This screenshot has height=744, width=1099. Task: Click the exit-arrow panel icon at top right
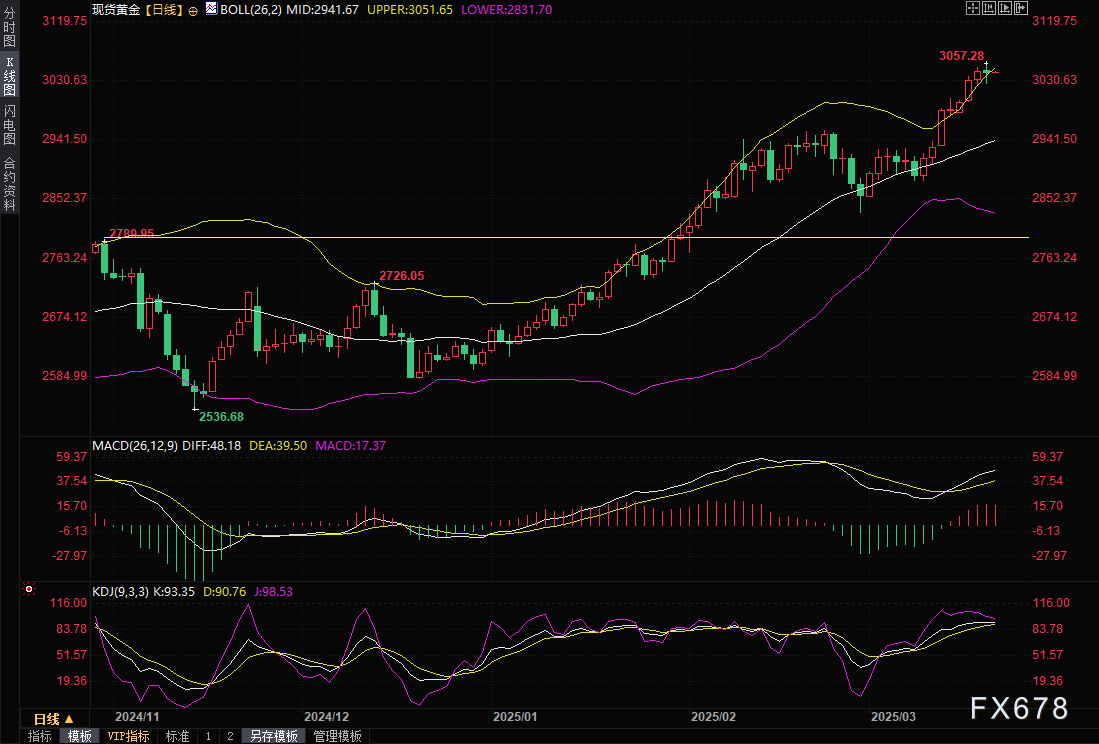tap(1022, 8)
